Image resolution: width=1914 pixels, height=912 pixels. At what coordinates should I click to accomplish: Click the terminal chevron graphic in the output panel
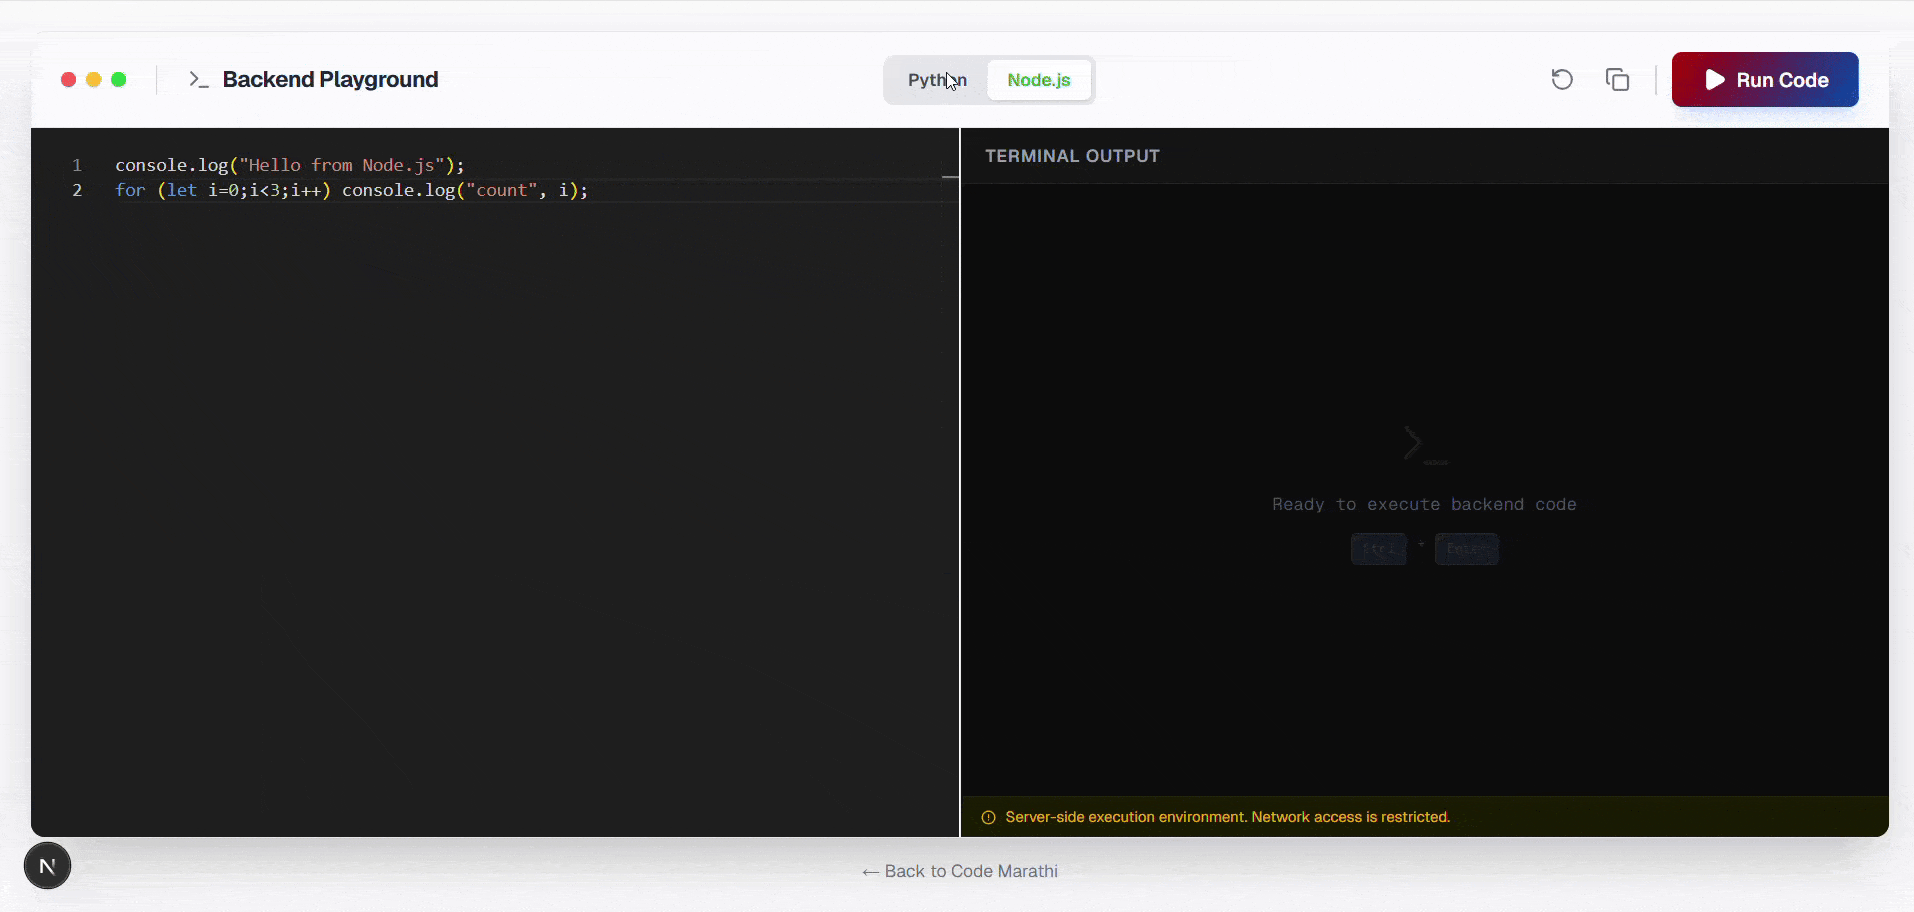1414,443
